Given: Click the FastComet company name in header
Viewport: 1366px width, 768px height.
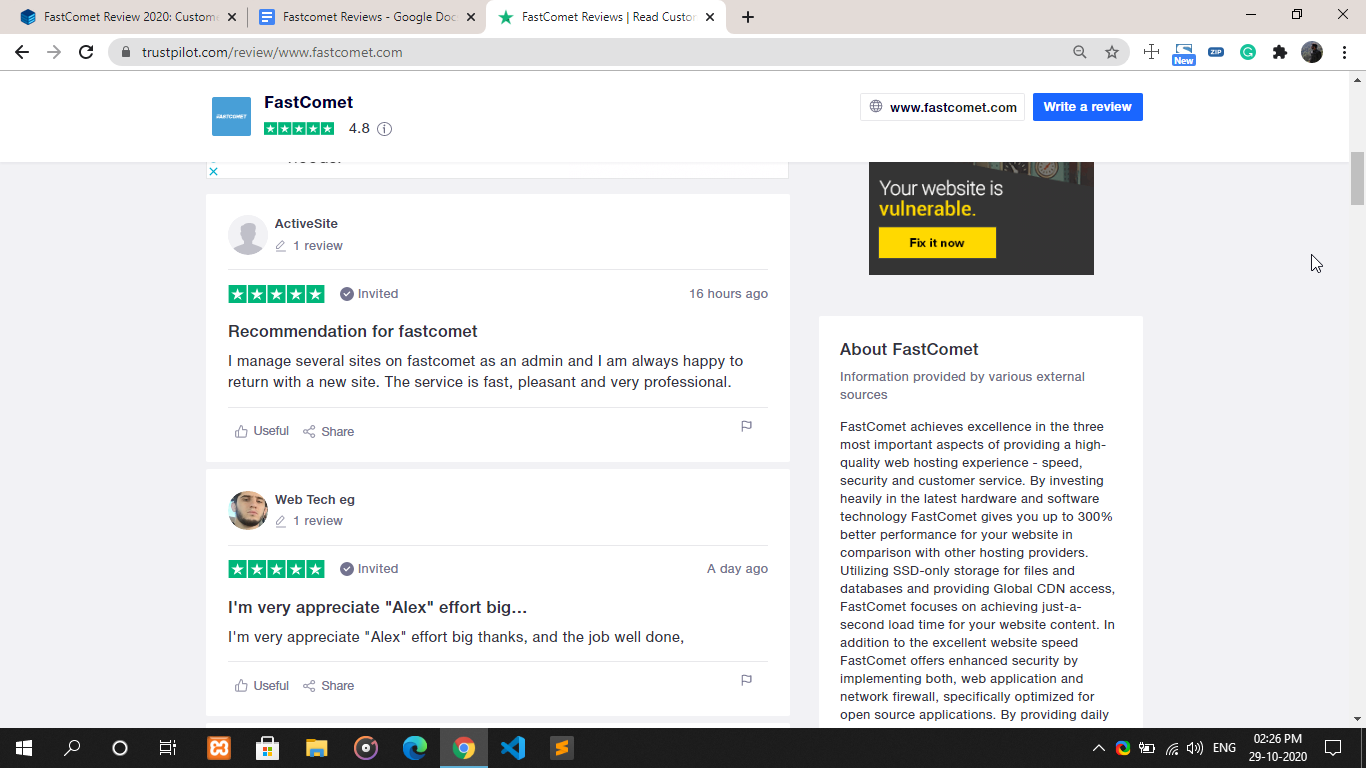Looking at the screenshot, I should pyautogui.click(x=308, y=102).
